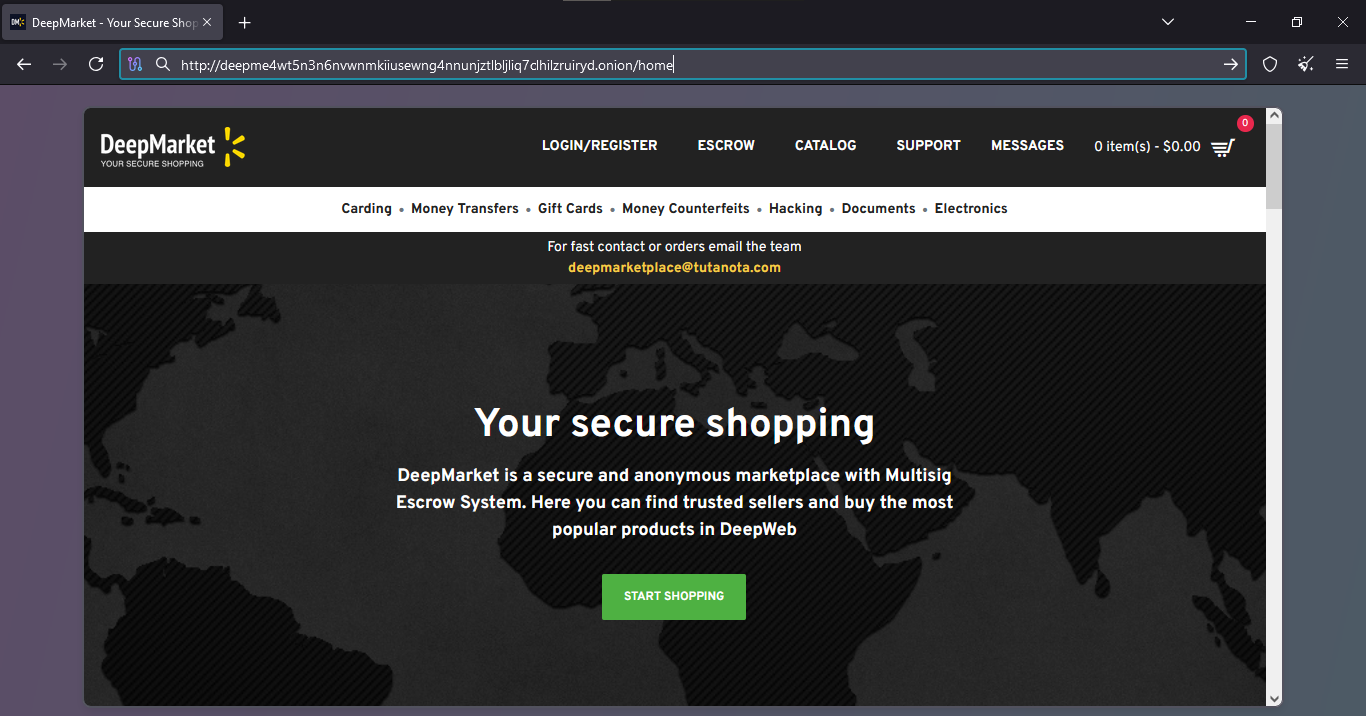The image size is (1366, 716).
Task: Open the Tor circuit display icon
Action: click(x=136, y=64)
